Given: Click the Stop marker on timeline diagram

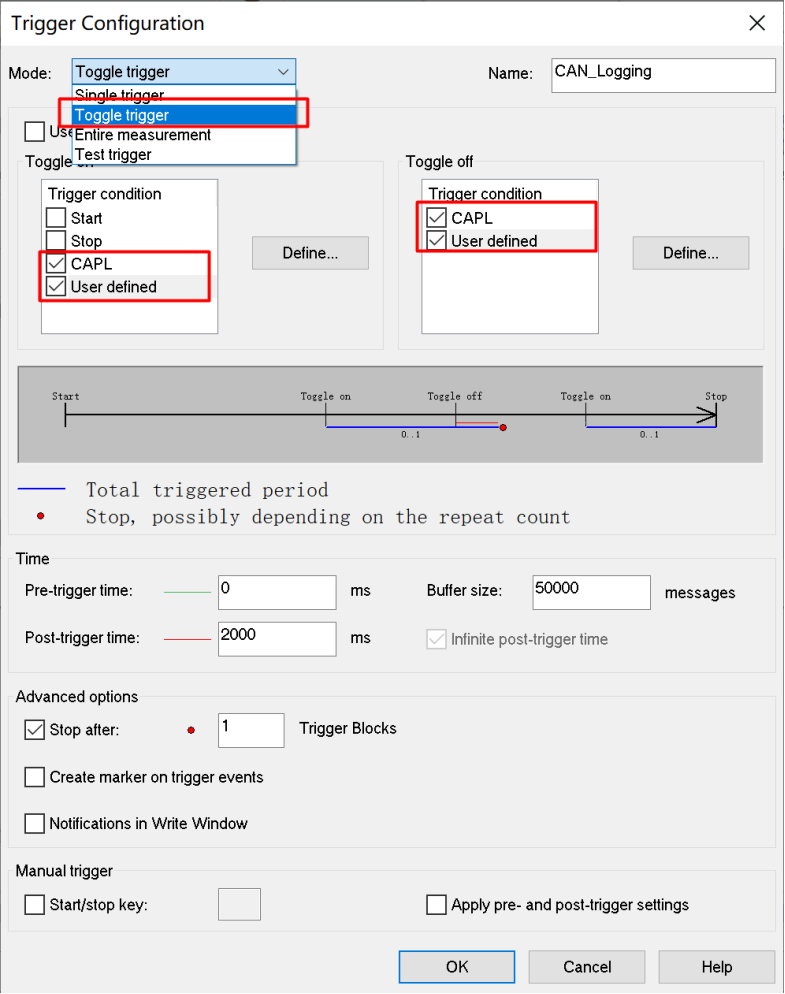Looking at the screenshot, I should (x=716, y=396).
